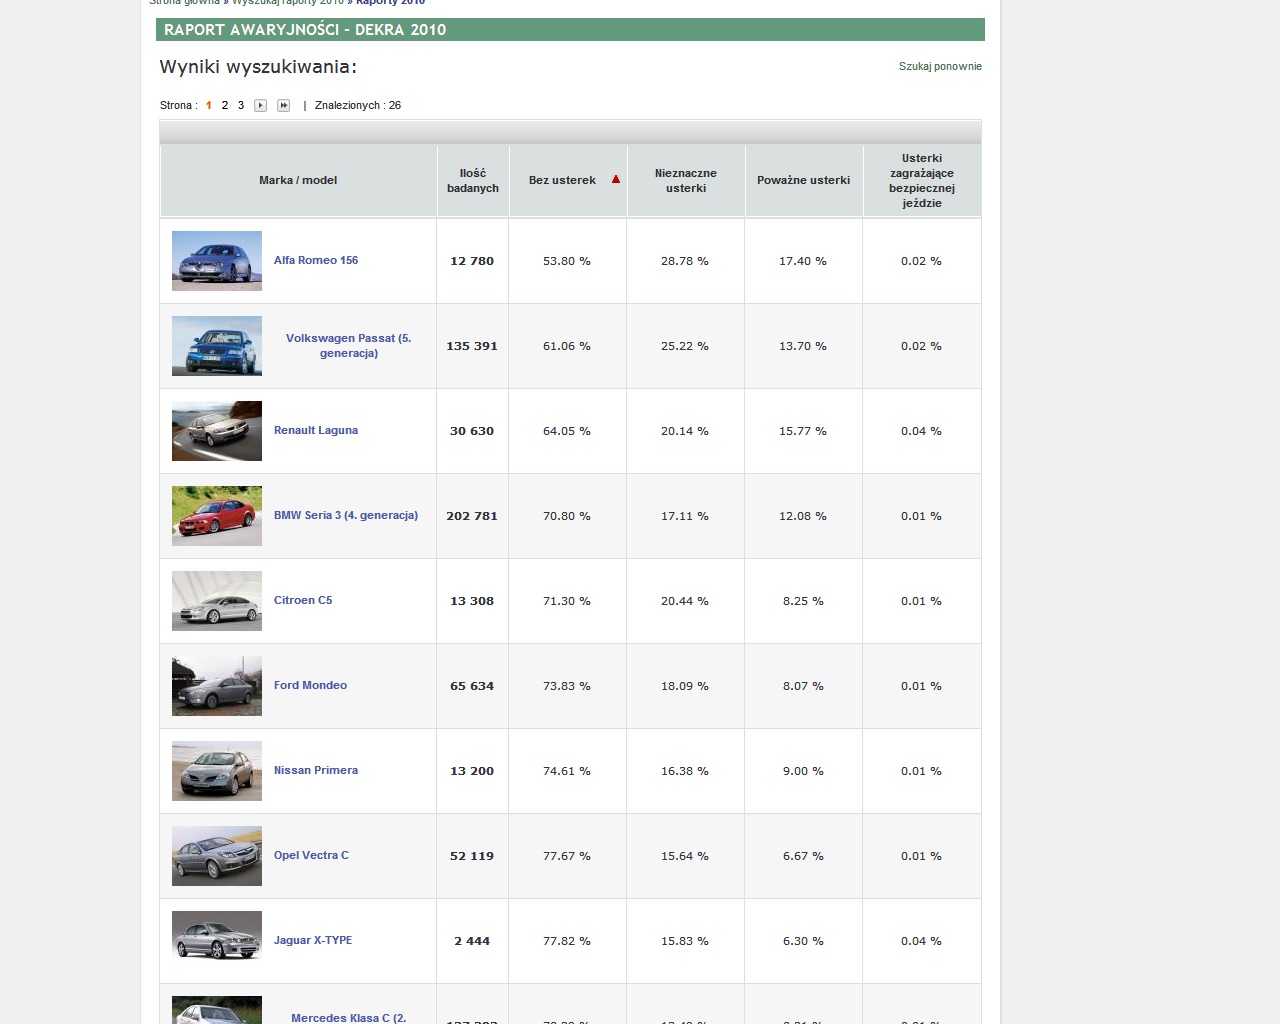Sort by Poważne usterki column header
Image resolution: width=1280 pixels, height=1024 pixels.
(x=803, y=180)
